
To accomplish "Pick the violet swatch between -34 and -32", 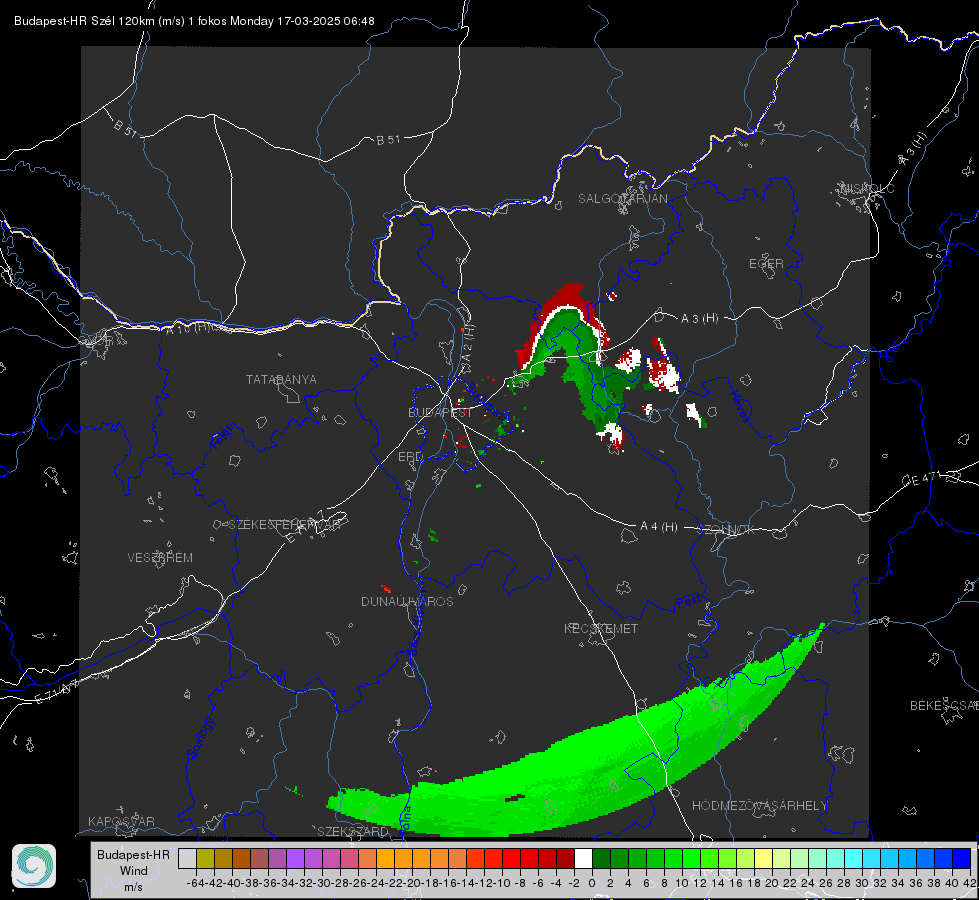I will pos(295,858).
